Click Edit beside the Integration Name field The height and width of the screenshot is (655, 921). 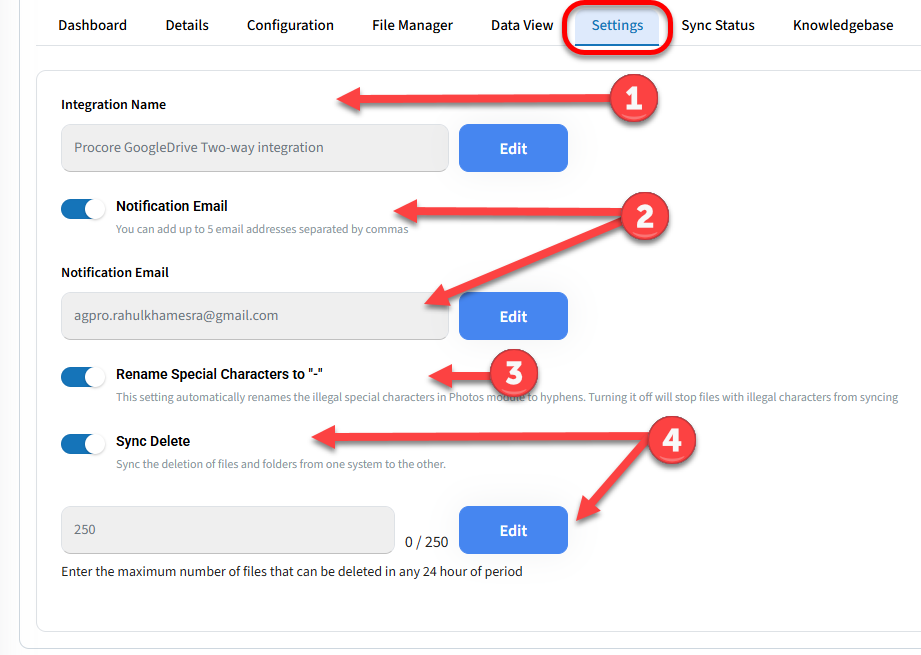coord(513,148)
